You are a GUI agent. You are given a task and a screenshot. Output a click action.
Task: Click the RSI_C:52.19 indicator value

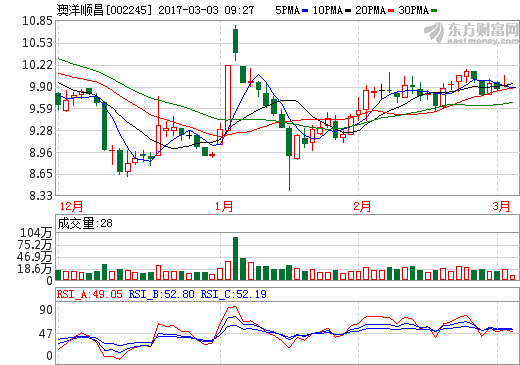click(234, 294)
